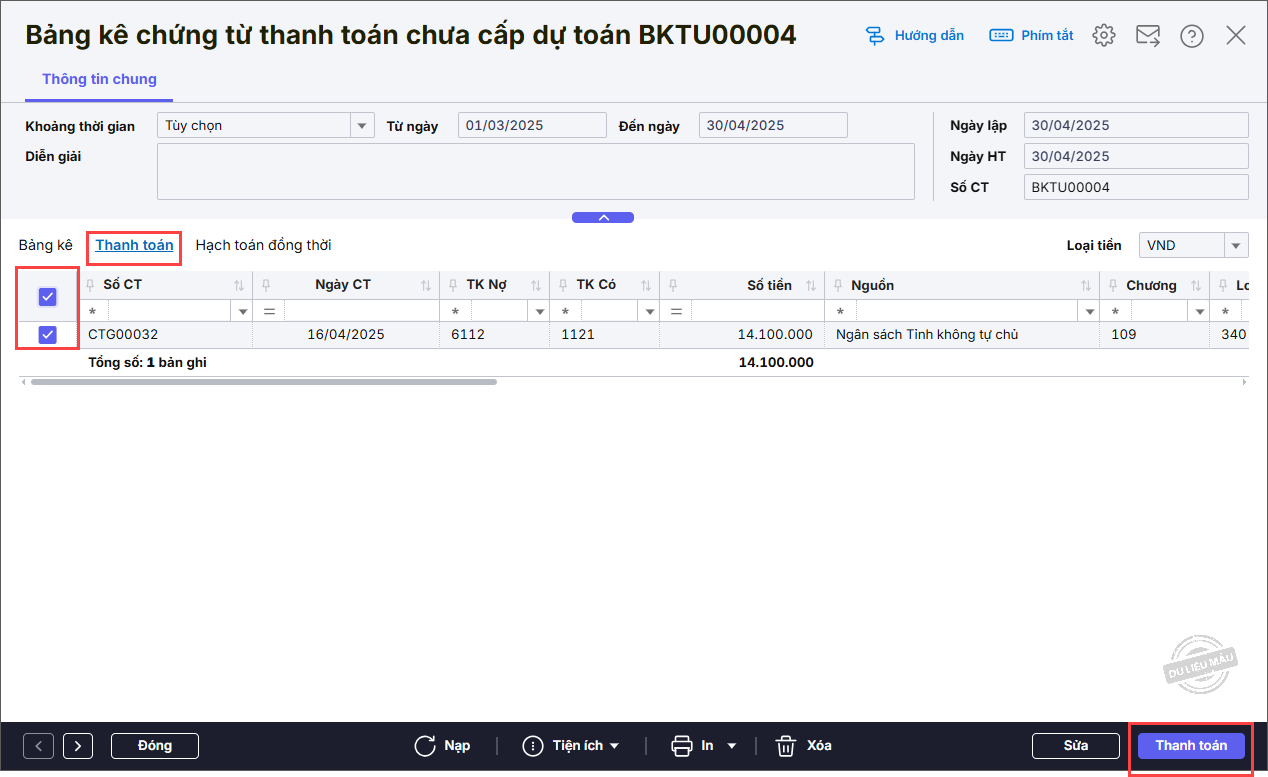Pin the Nguồn column

point(836,285)
